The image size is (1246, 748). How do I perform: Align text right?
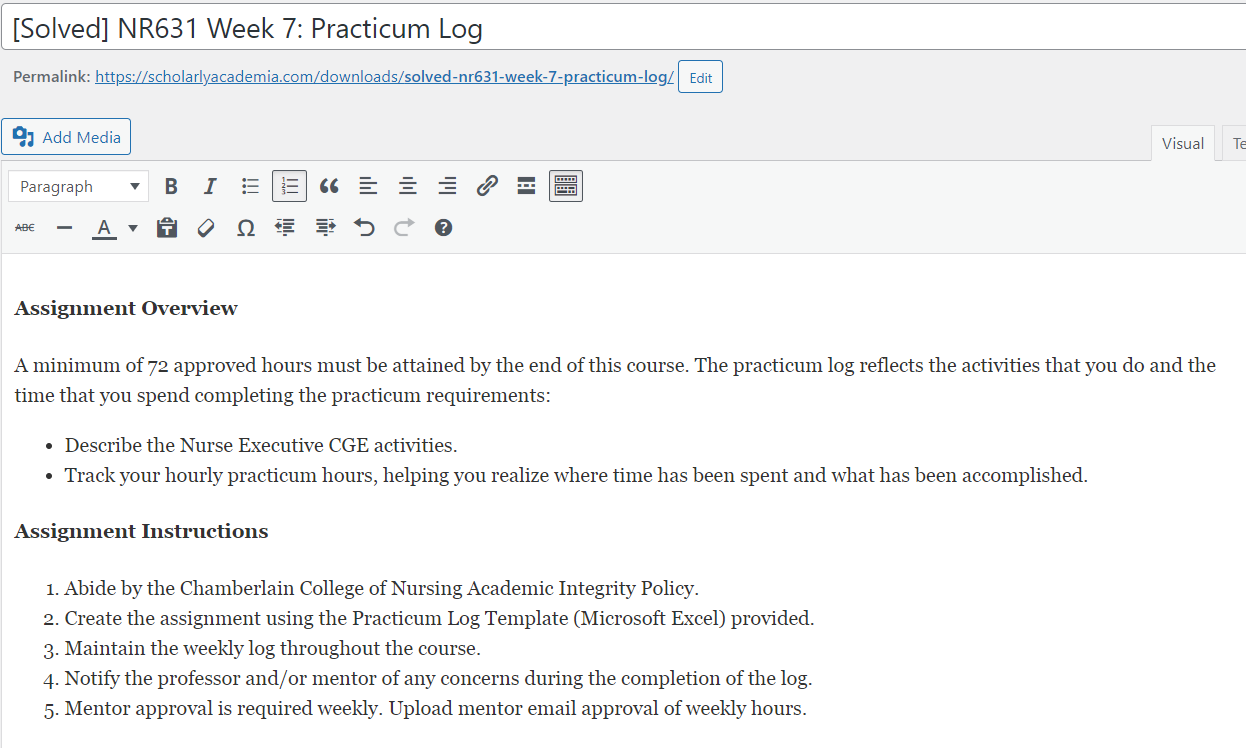tap(447, 186)
